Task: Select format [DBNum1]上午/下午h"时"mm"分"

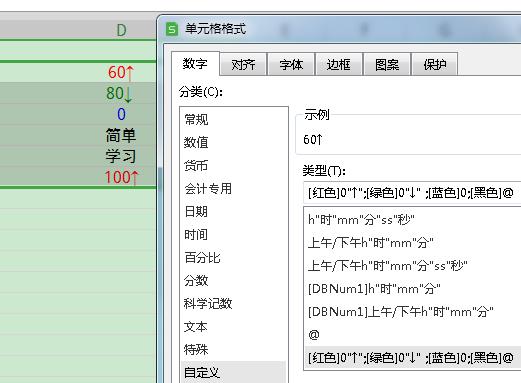Action: 413,312
